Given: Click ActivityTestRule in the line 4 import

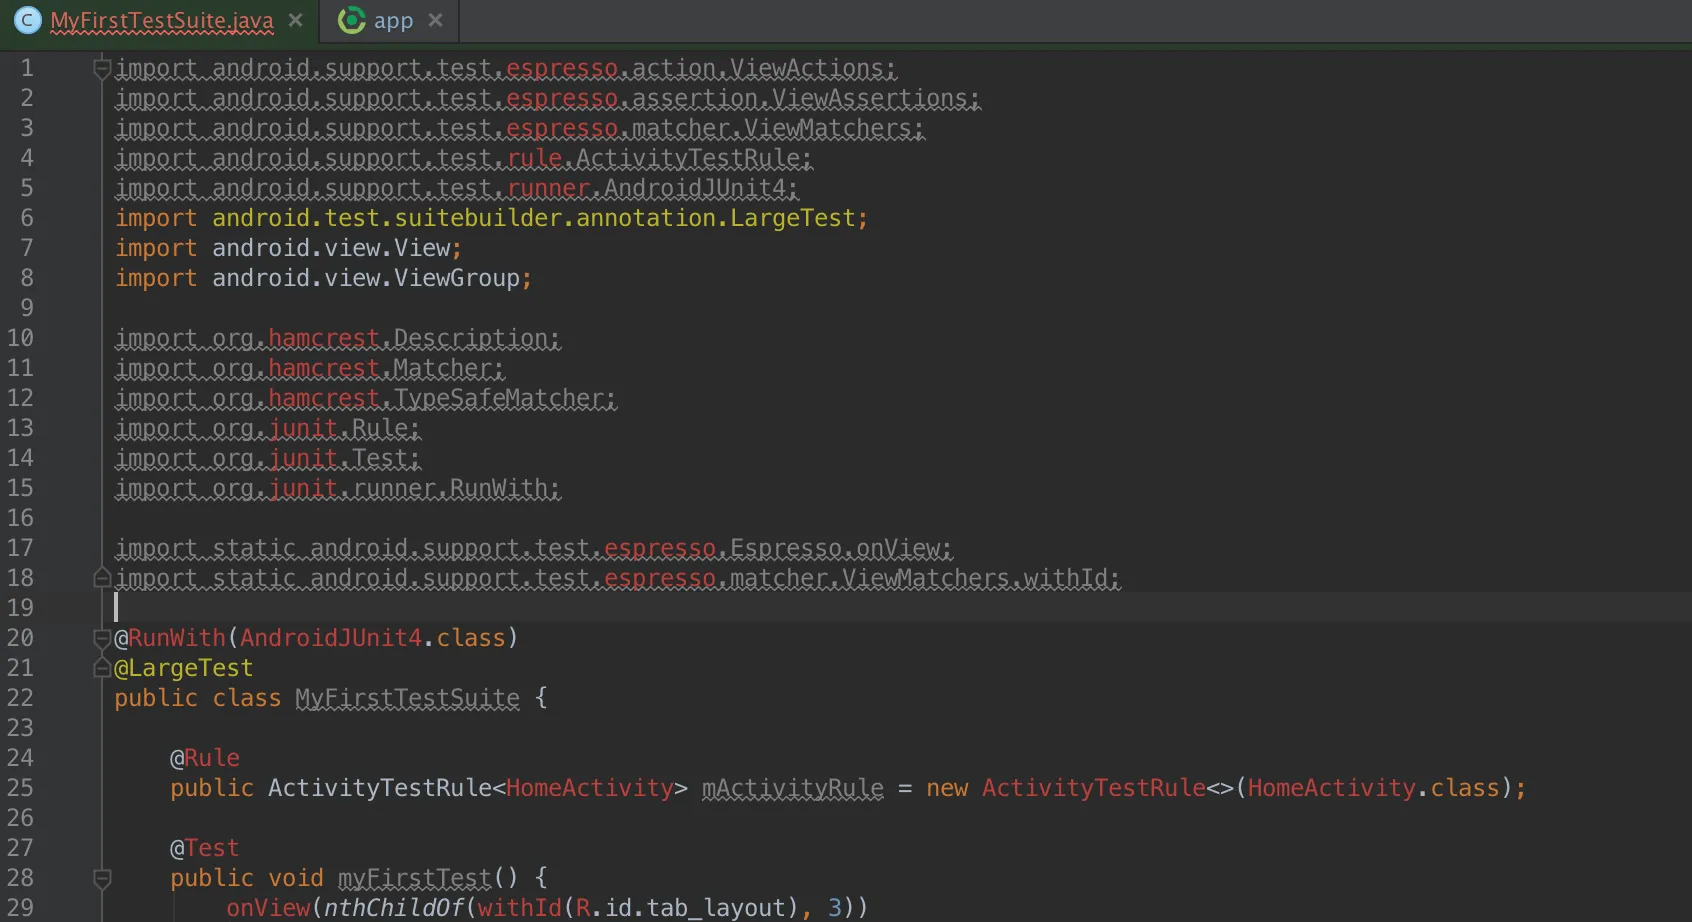Looking at the screenshot, I should [x=688, y=158].
